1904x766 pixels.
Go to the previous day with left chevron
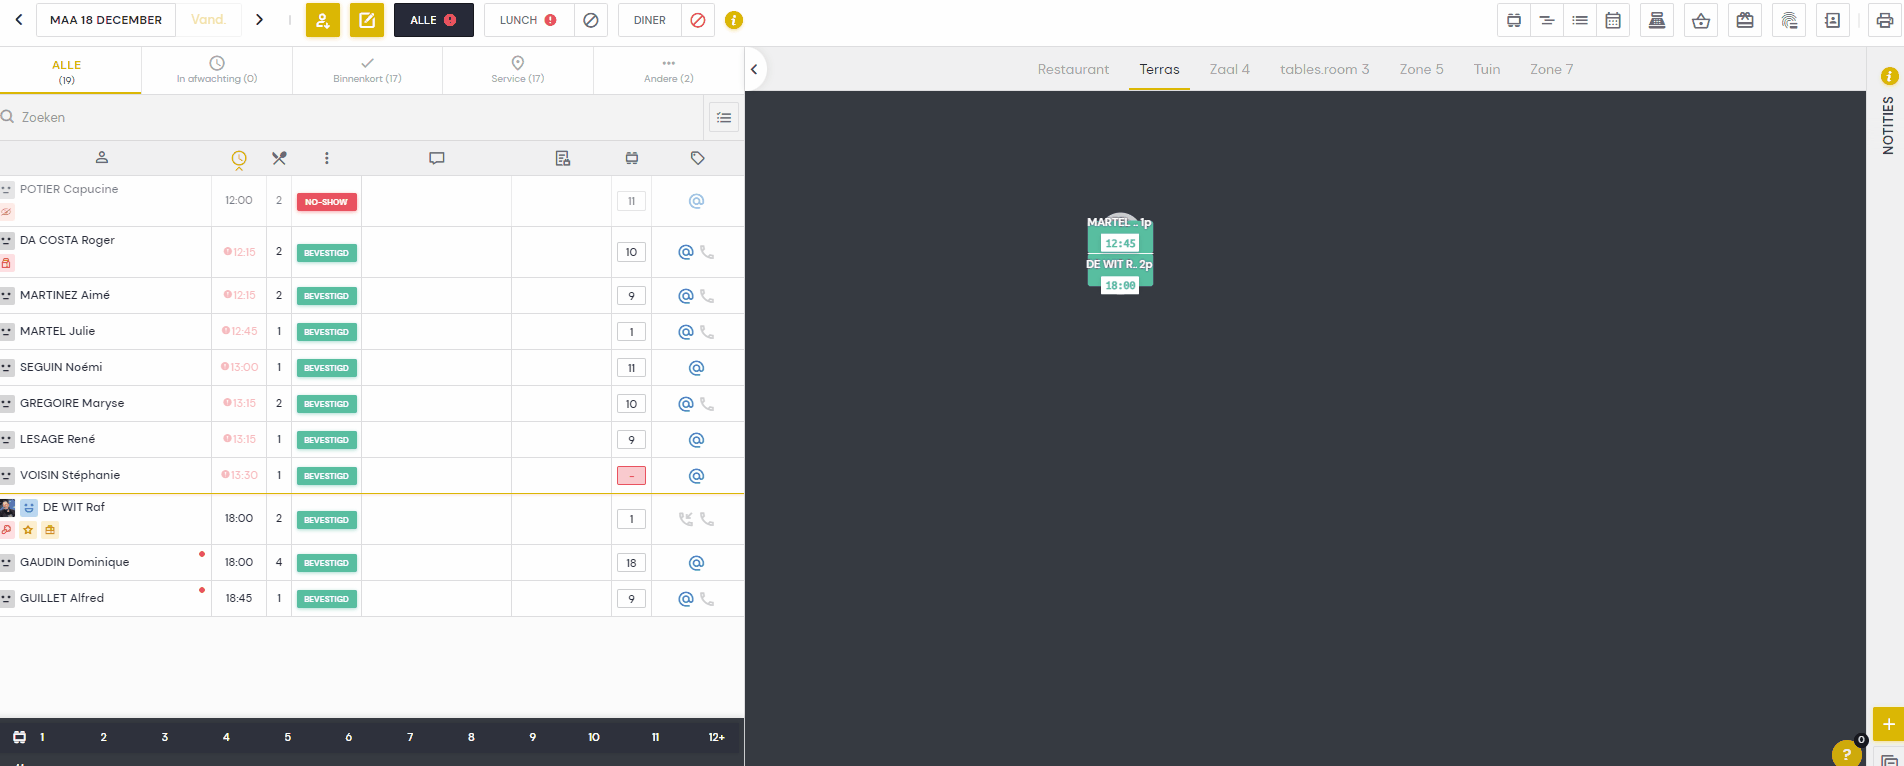[x=18, y=20]
